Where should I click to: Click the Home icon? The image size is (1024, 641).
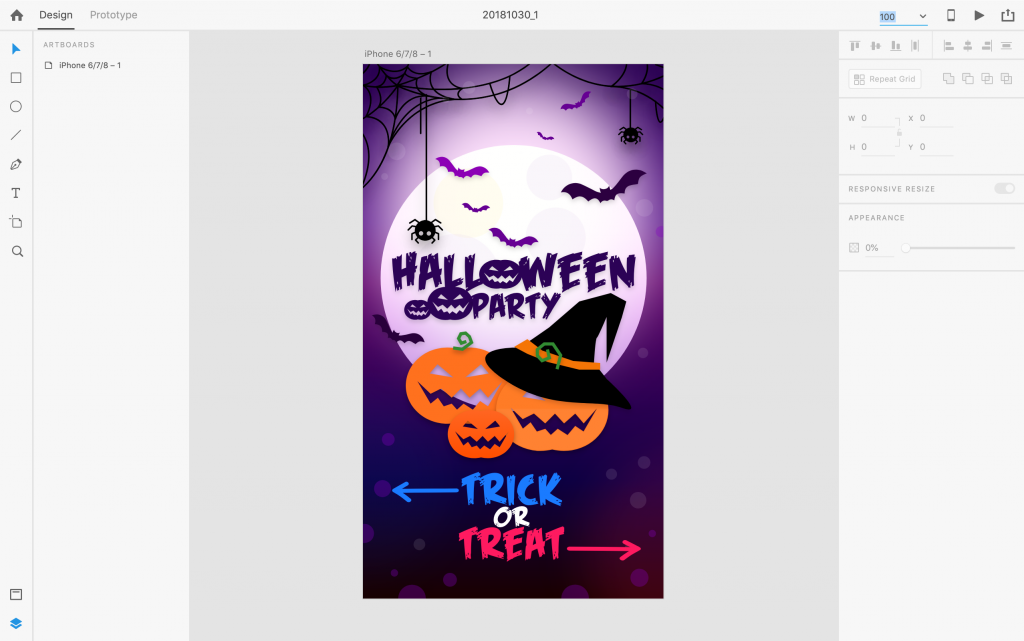[x=16, y=15]
